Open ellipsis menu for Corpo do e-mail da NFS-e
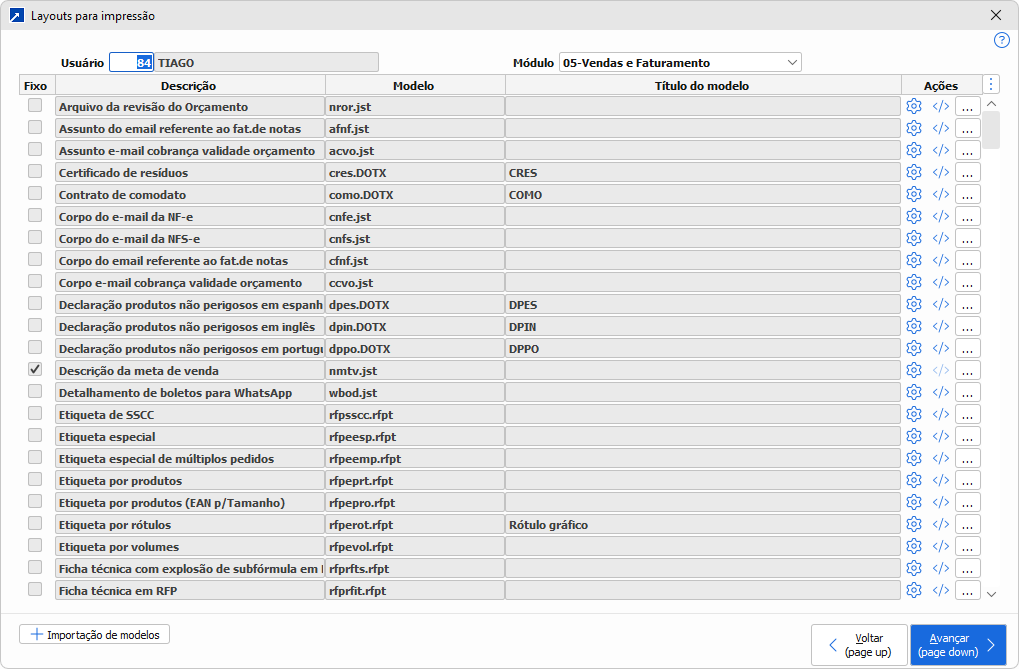Viewport: 1019px width, 669px height. (x=967, y=238)
